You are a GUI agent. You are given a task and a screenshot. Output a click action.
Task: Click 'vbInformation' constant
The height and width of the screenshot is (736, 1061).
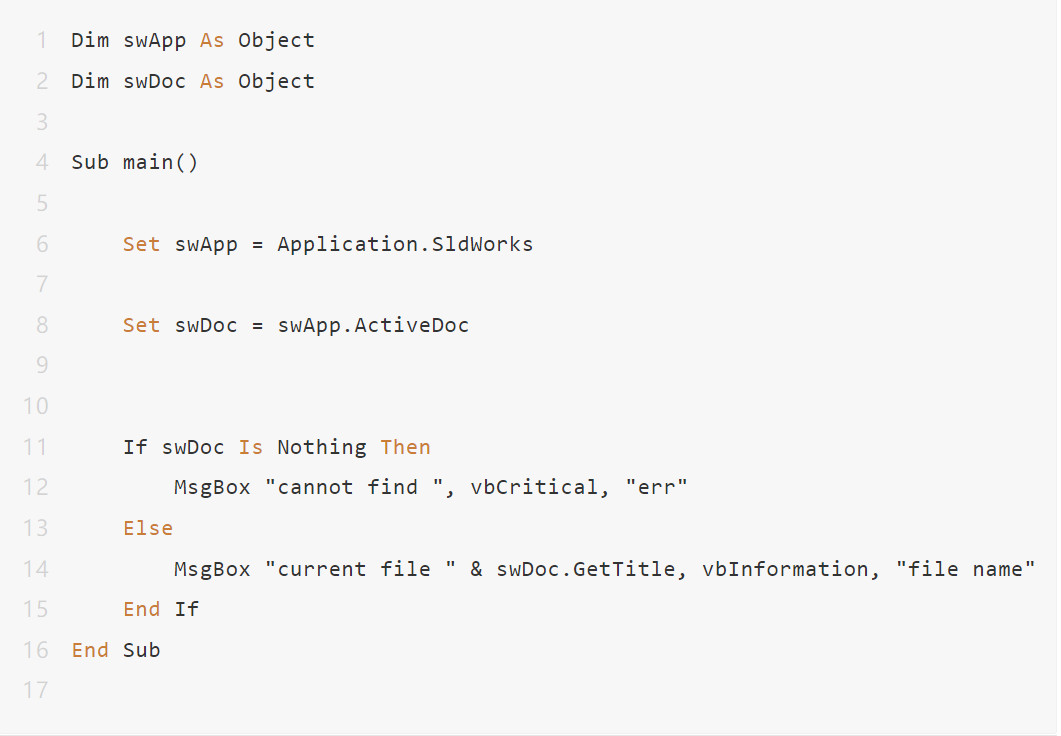pyautogui.click(x=785, y=569)
